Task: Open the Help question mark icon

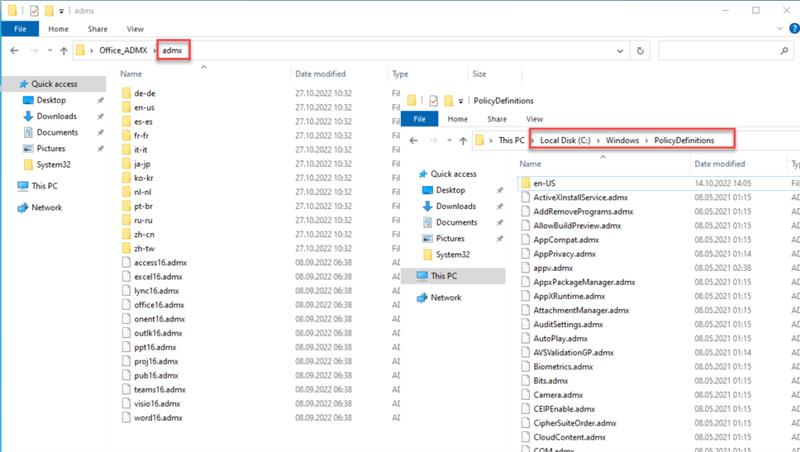Action: click(794, 29)
